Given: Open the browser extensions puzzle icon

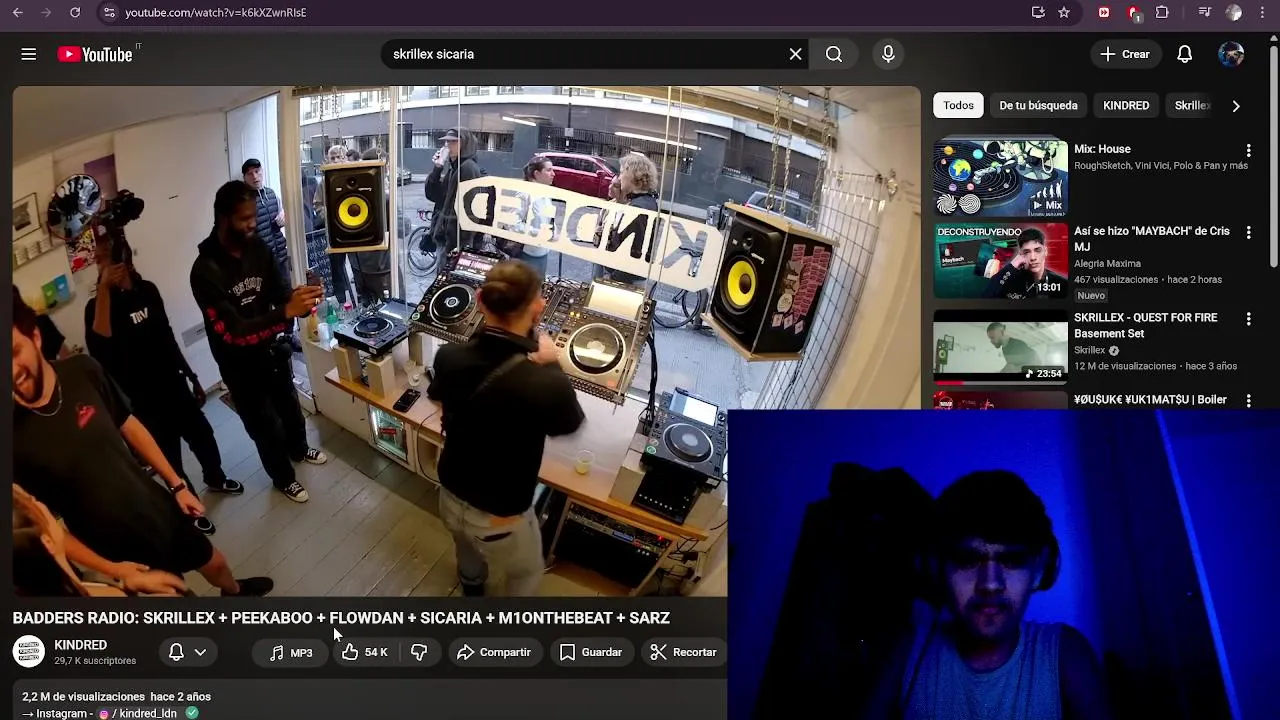Looking at the screenshot, I should pos(1162,12).
